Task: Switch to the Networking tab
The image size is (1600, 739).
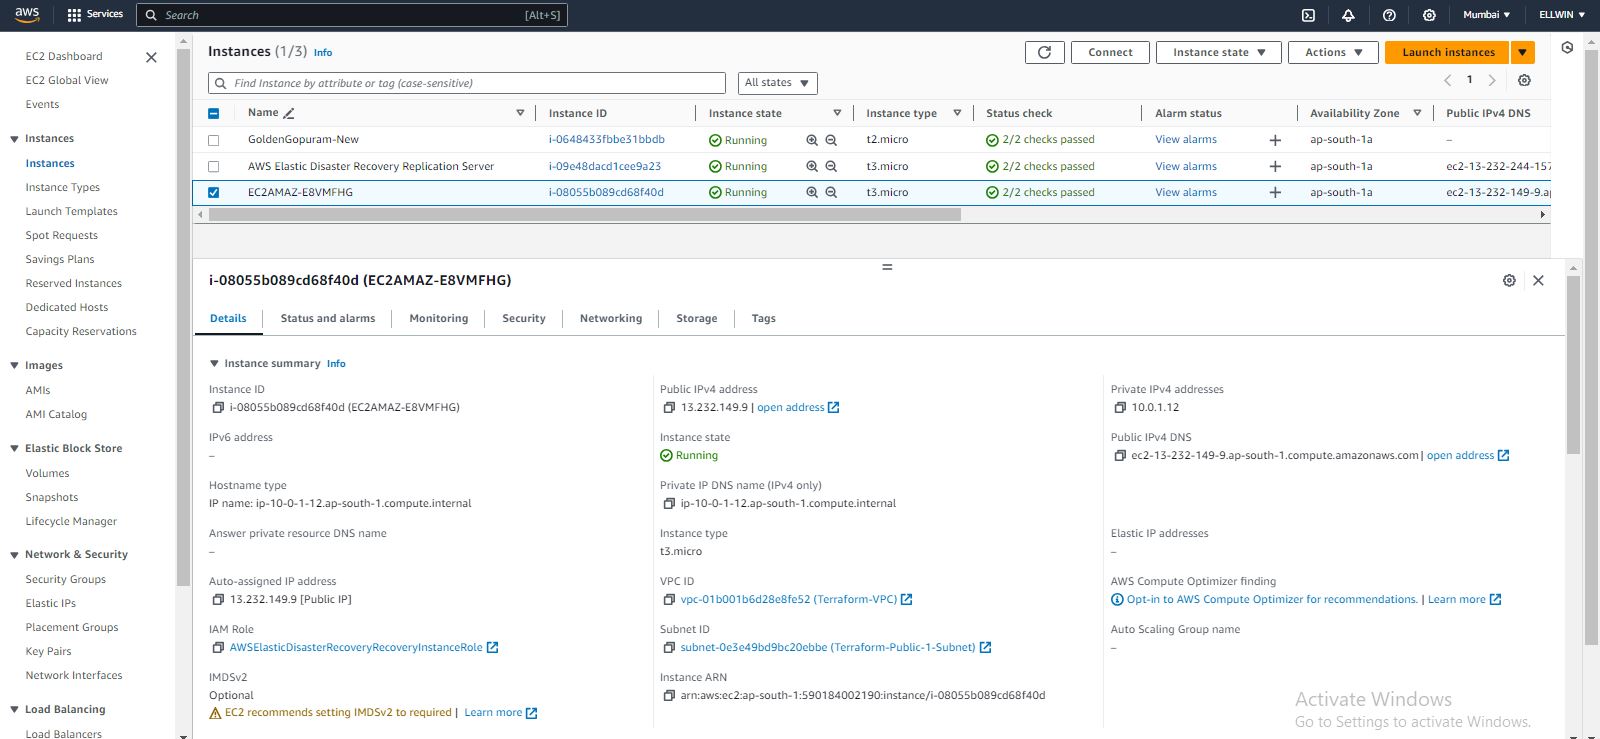Action: [610, 318]
